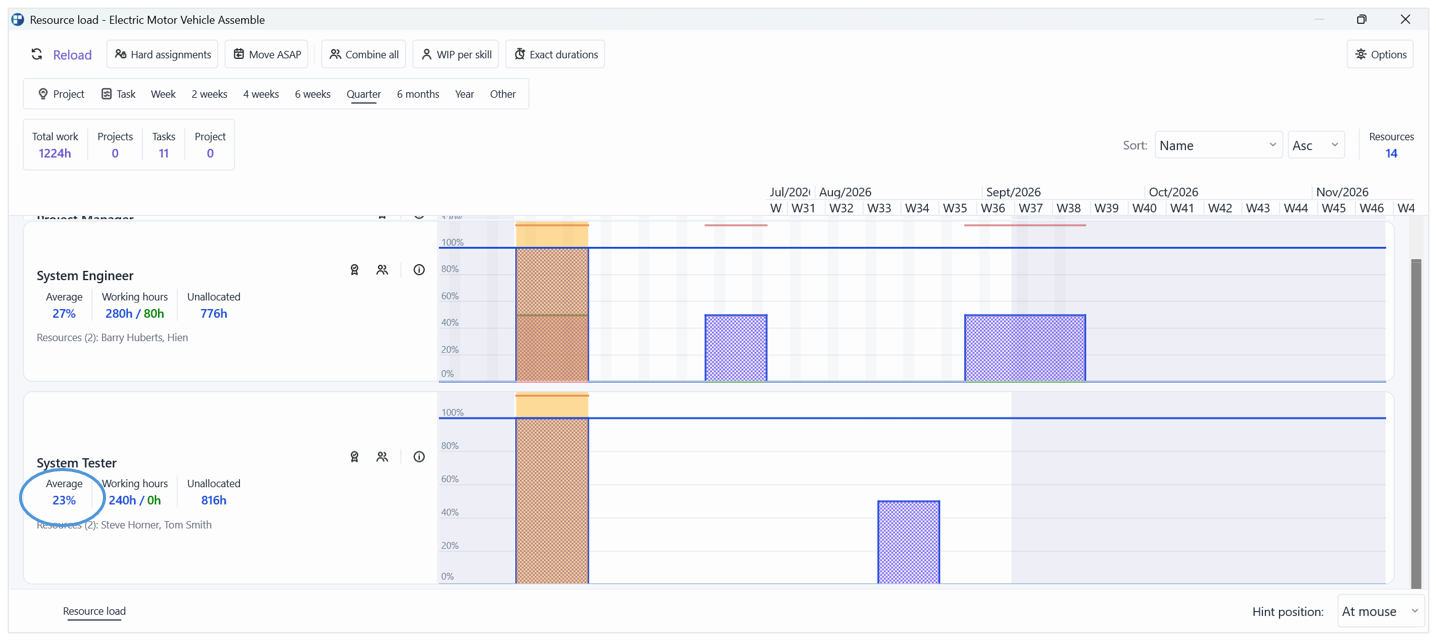Toggle Move ASAP option
The image size is (1436, 642).
tap(267, 55)
